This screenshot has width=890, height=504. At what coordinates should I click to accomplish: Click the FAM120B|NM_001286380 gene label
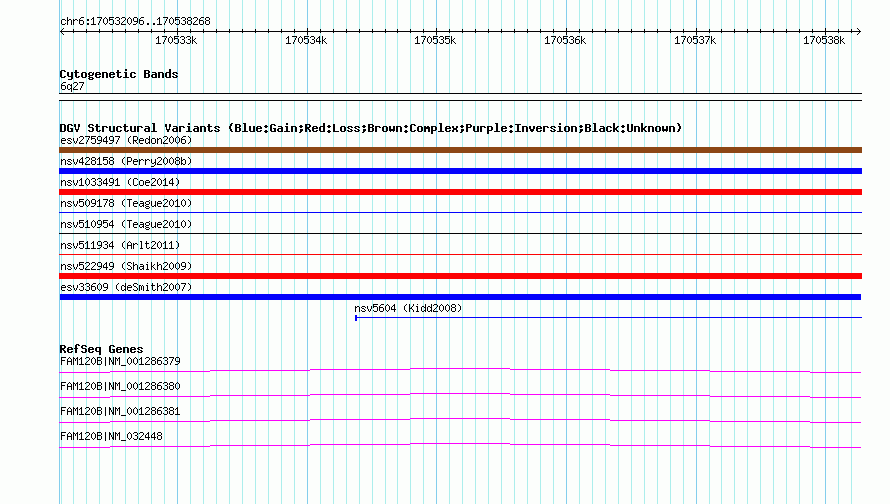[120, 386]
